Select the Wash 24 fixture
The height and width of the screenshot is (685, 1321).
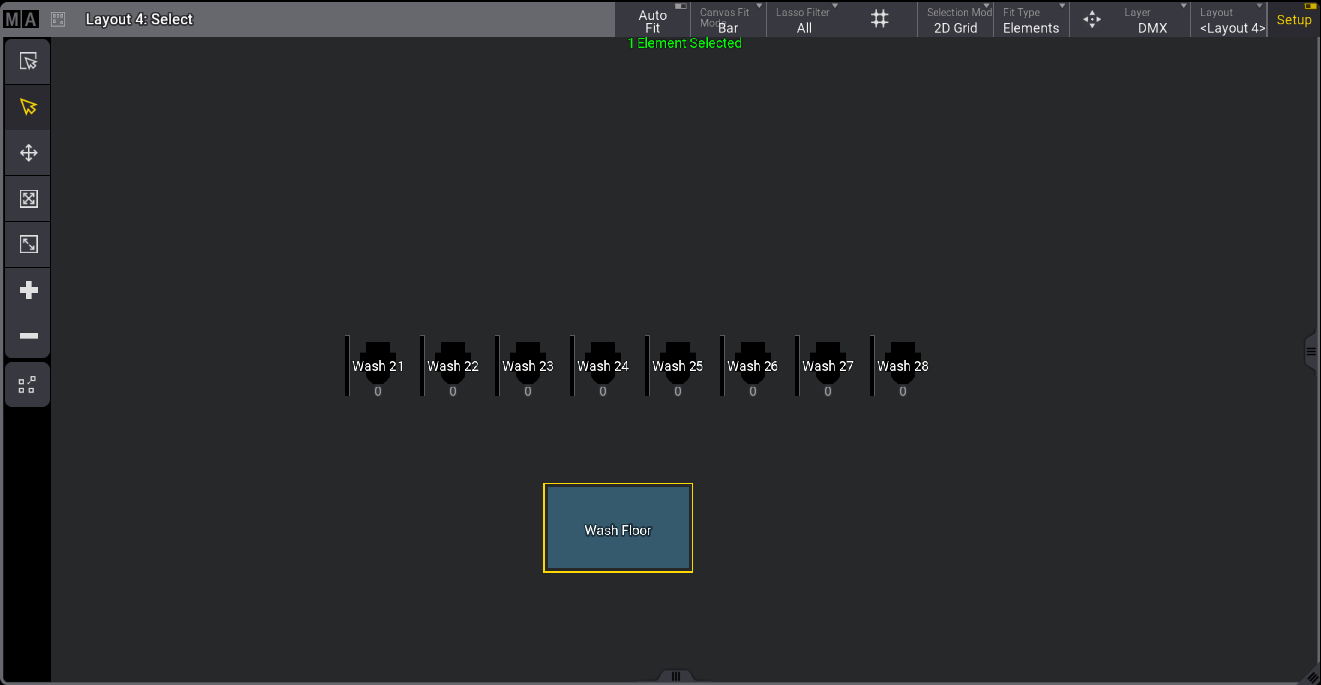tap(602, 367)
